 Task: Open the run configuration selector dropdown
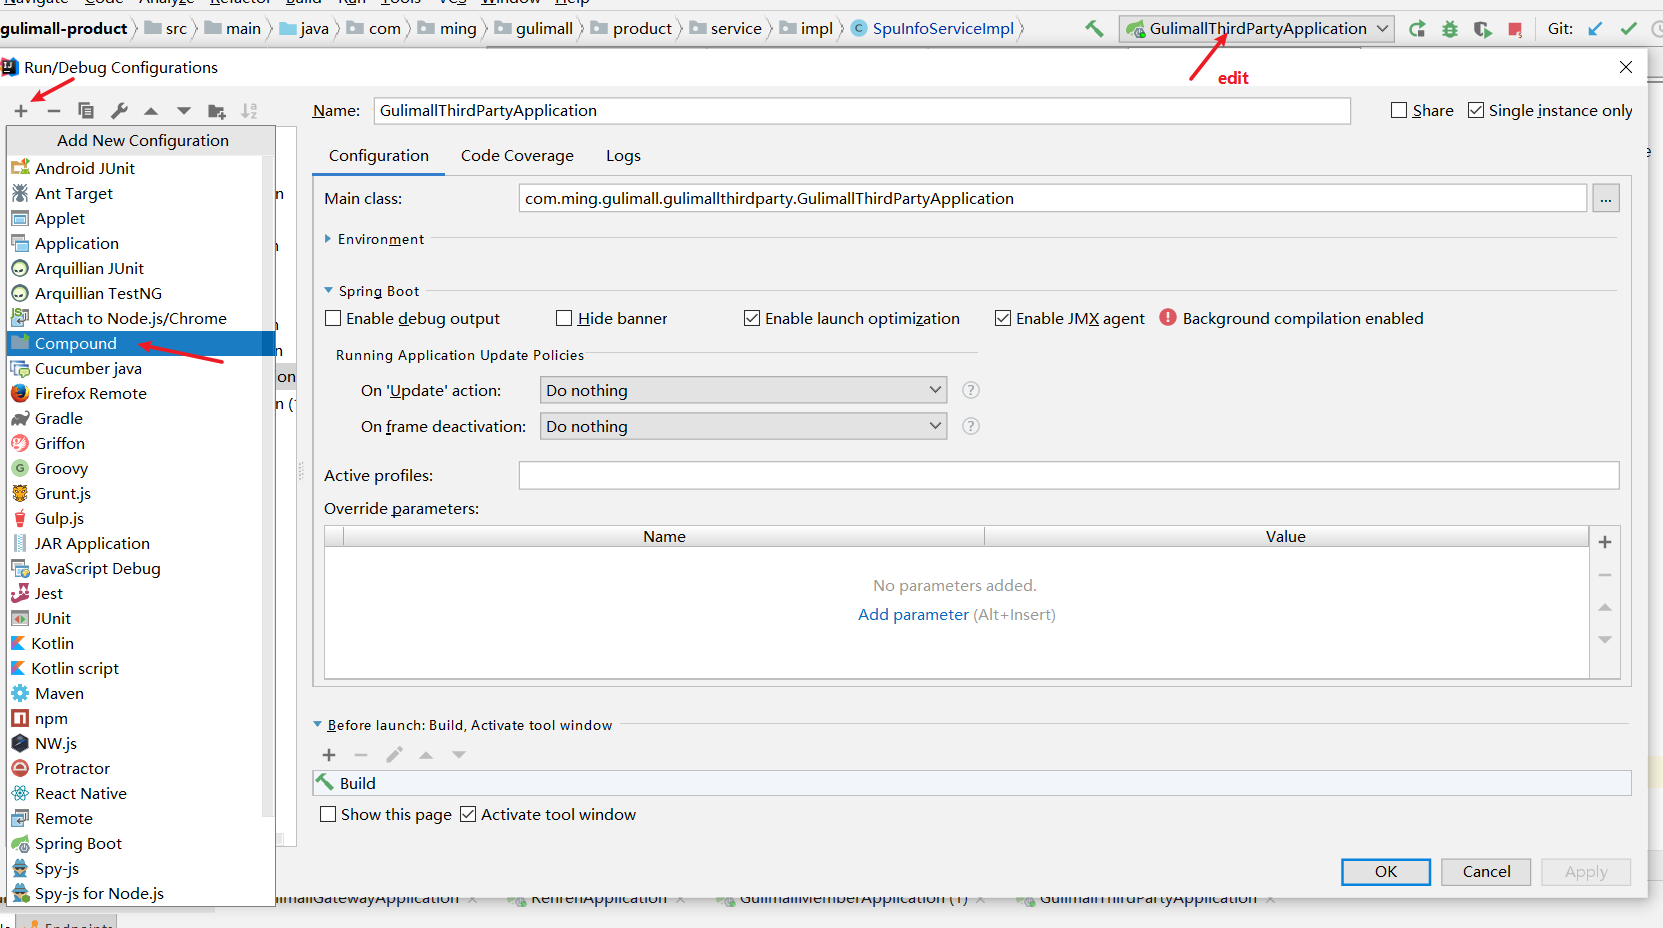[x=1257, y=29]
